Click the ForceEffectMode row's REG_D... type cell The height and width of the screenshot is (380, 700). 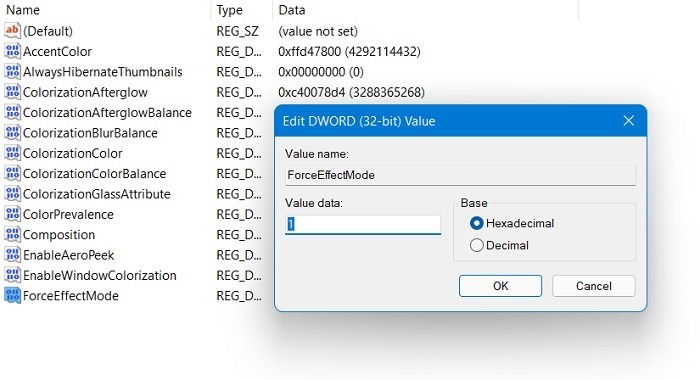pyautogui.click(x=239, y=296)
